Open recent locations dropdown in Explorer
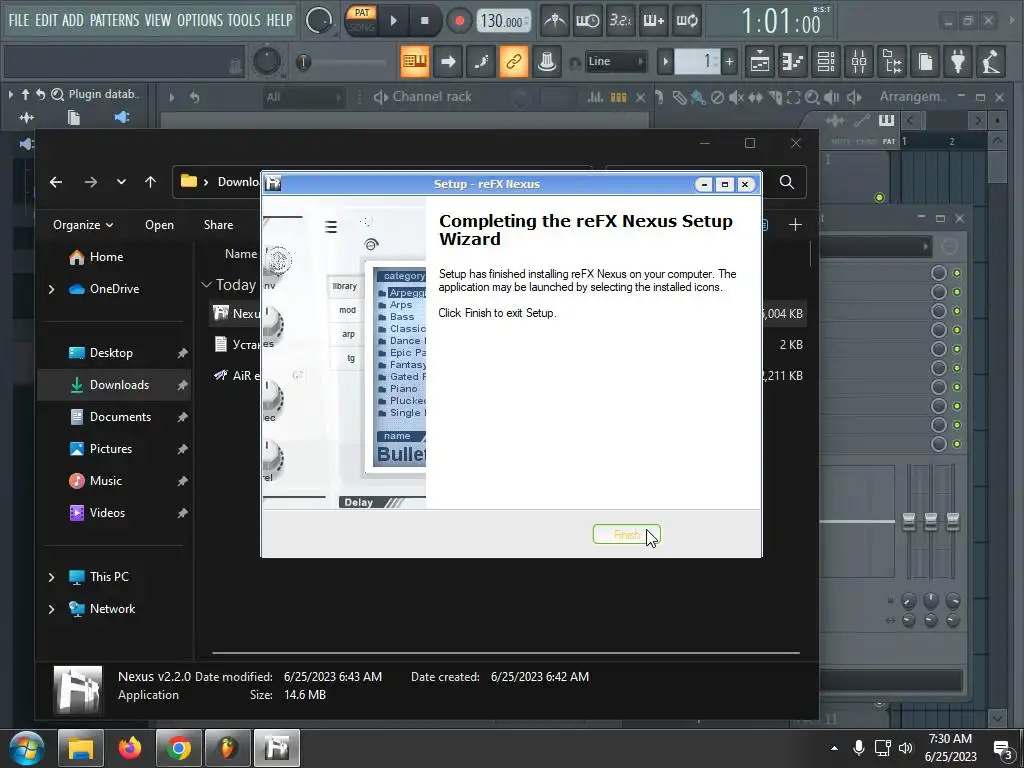Screen dimensions: 1024x768 point(121,182)
